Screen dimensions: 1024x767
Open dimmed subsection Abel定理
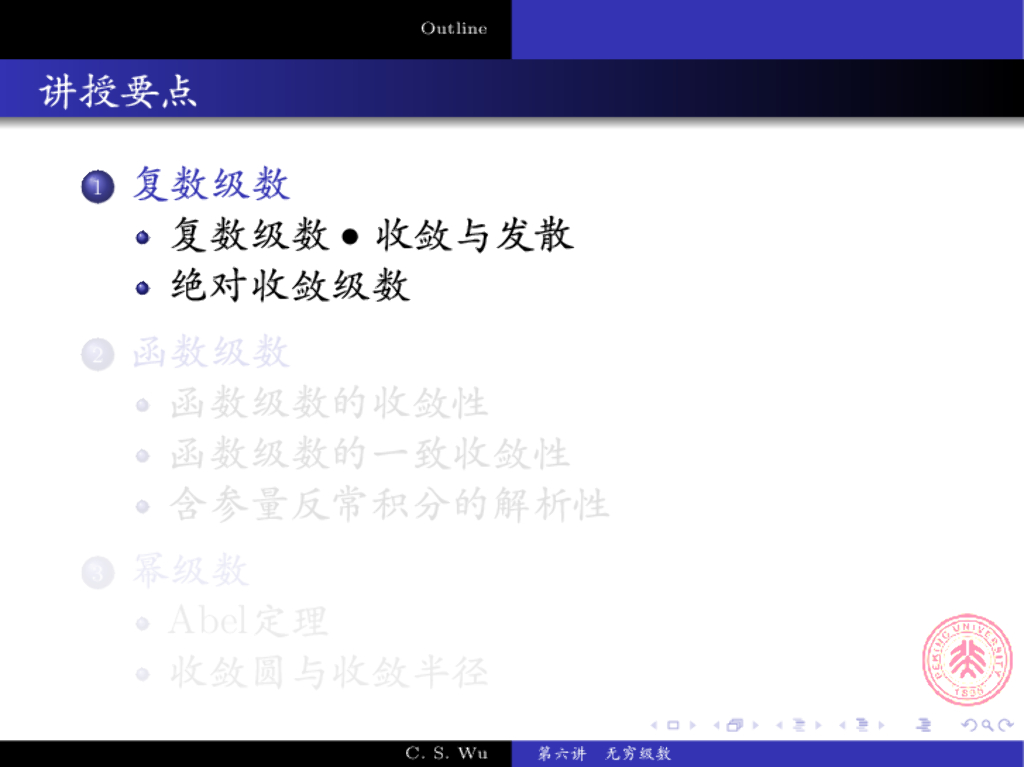click(x=248, y=621)
